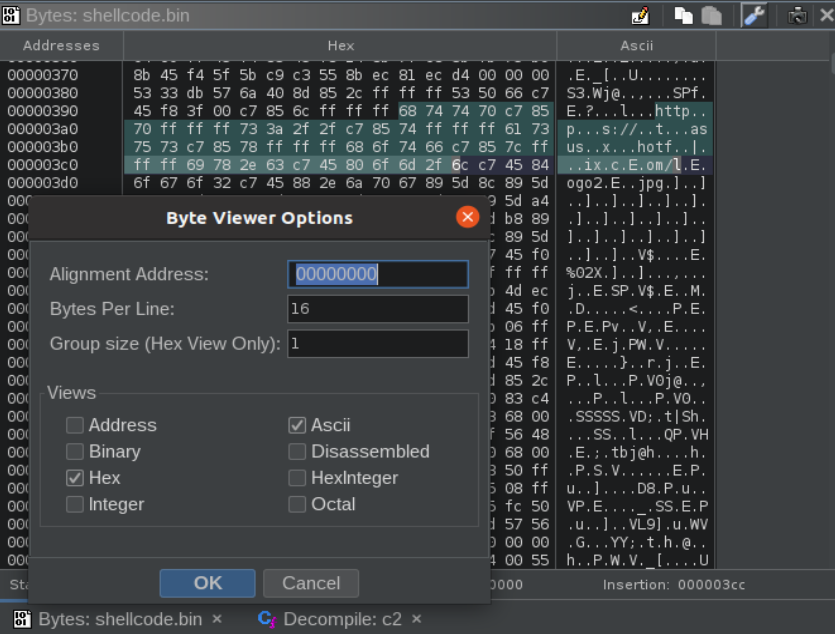This screenshot has height=634, width=835.
Task: Uncheck the Ascii view checkbox
Action: (297, 425)
